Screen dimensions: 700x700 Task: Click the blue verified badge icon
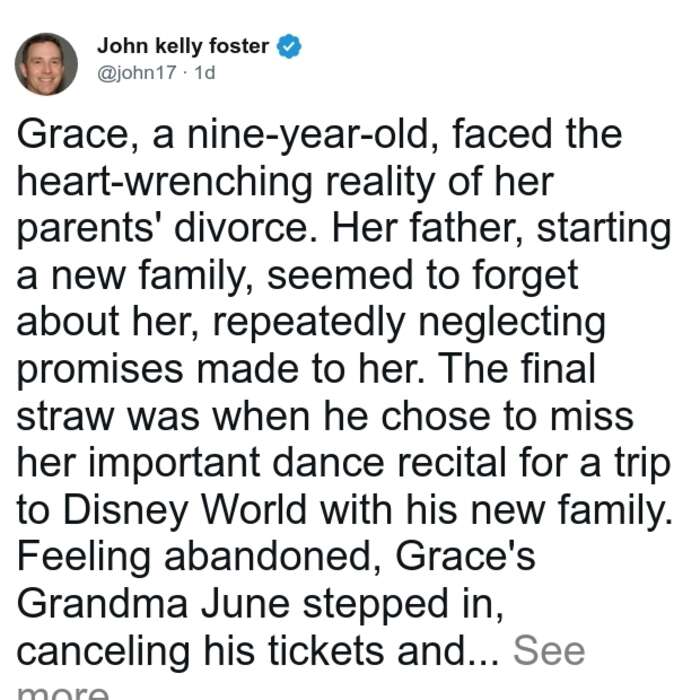click(x=289, y=46)
